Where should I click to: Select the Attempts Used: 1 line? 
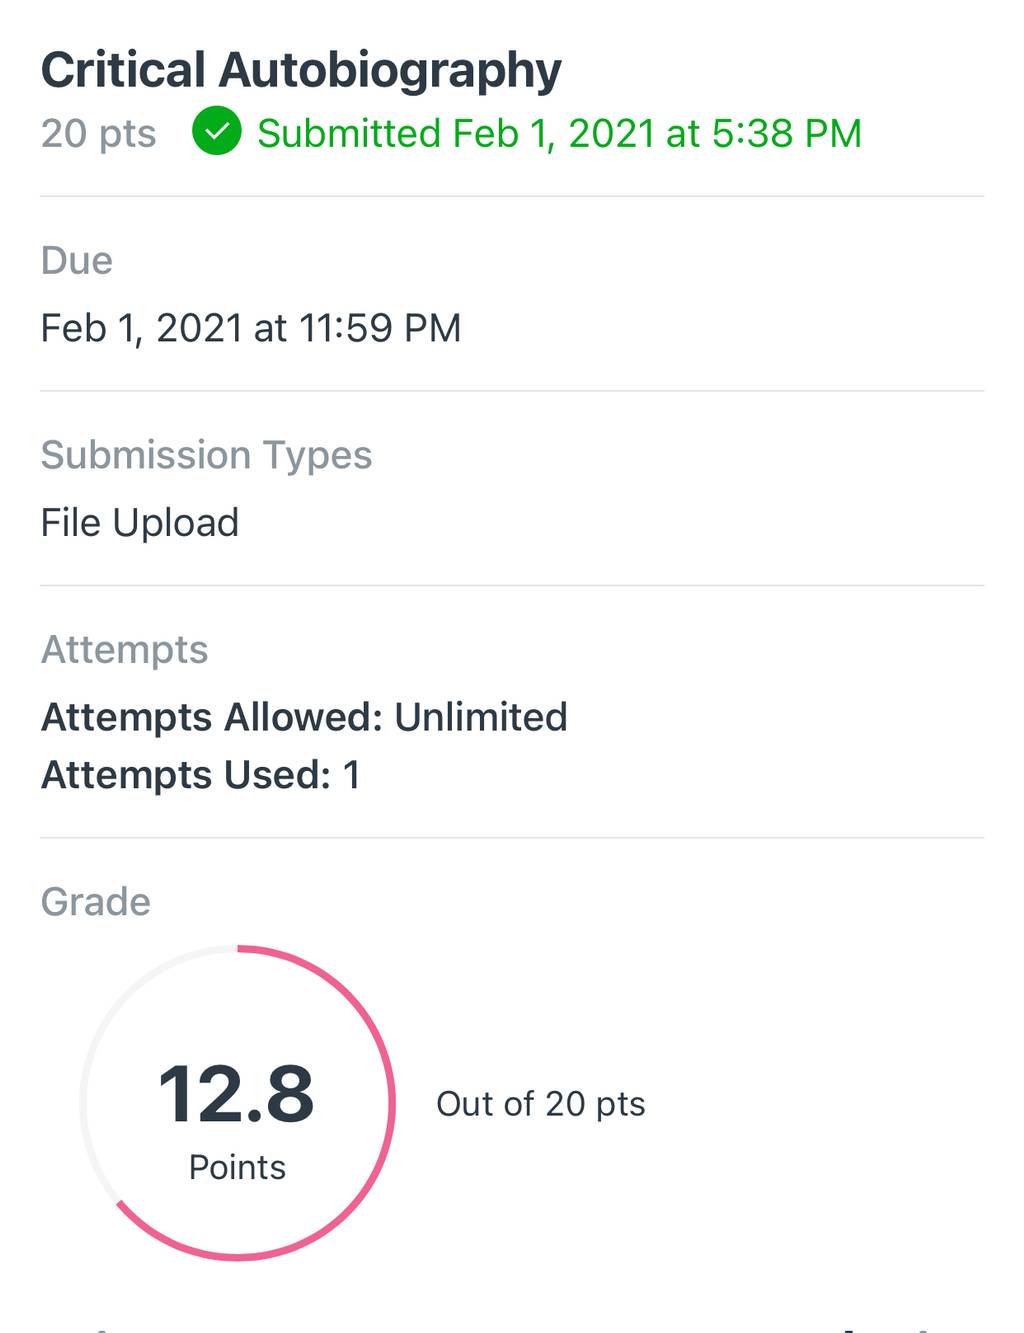[x=201, y=775]
